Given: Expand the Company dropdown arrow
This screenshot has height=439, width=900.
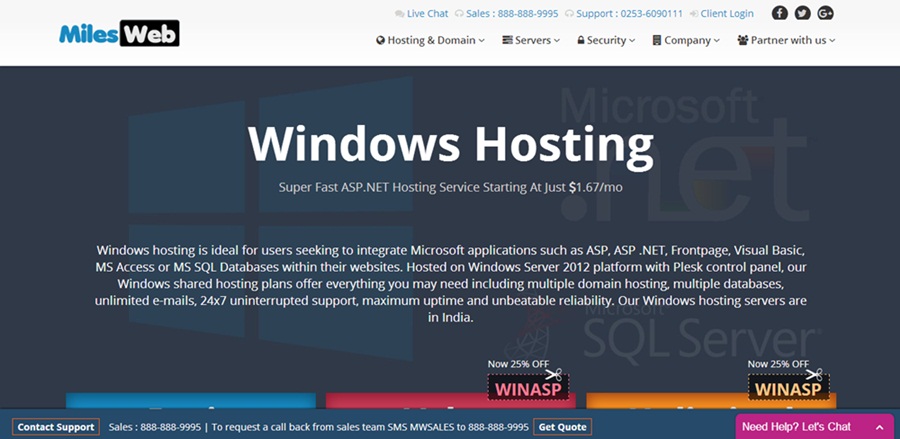Looking at the screenshot, I should 716,41.
